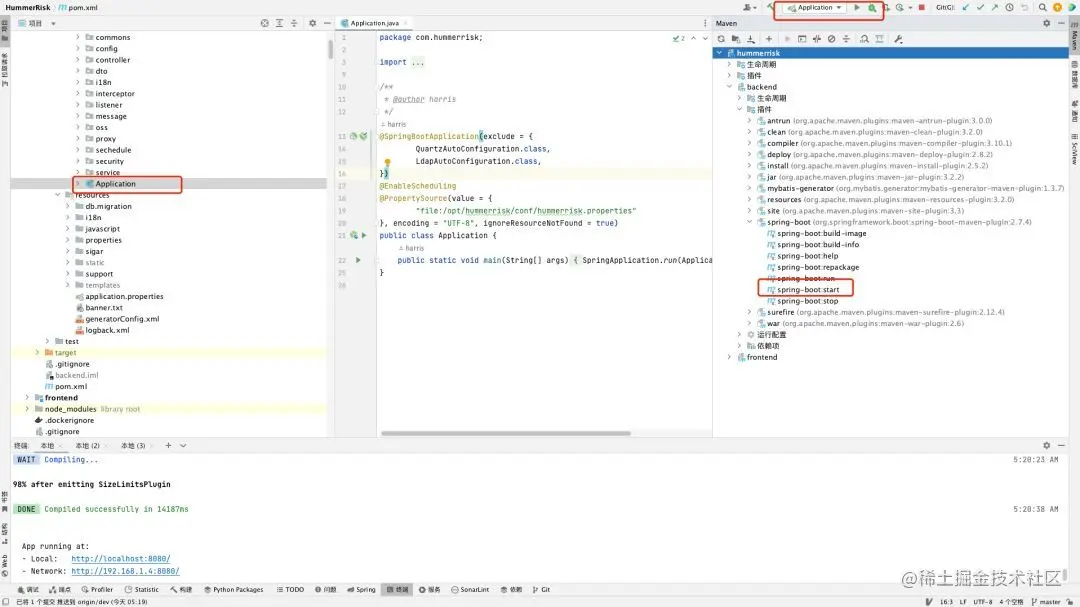Viewport: 1080px width, 607px height.
Task: Run the Application configuration with green play
Action: (x=857, y=8)
